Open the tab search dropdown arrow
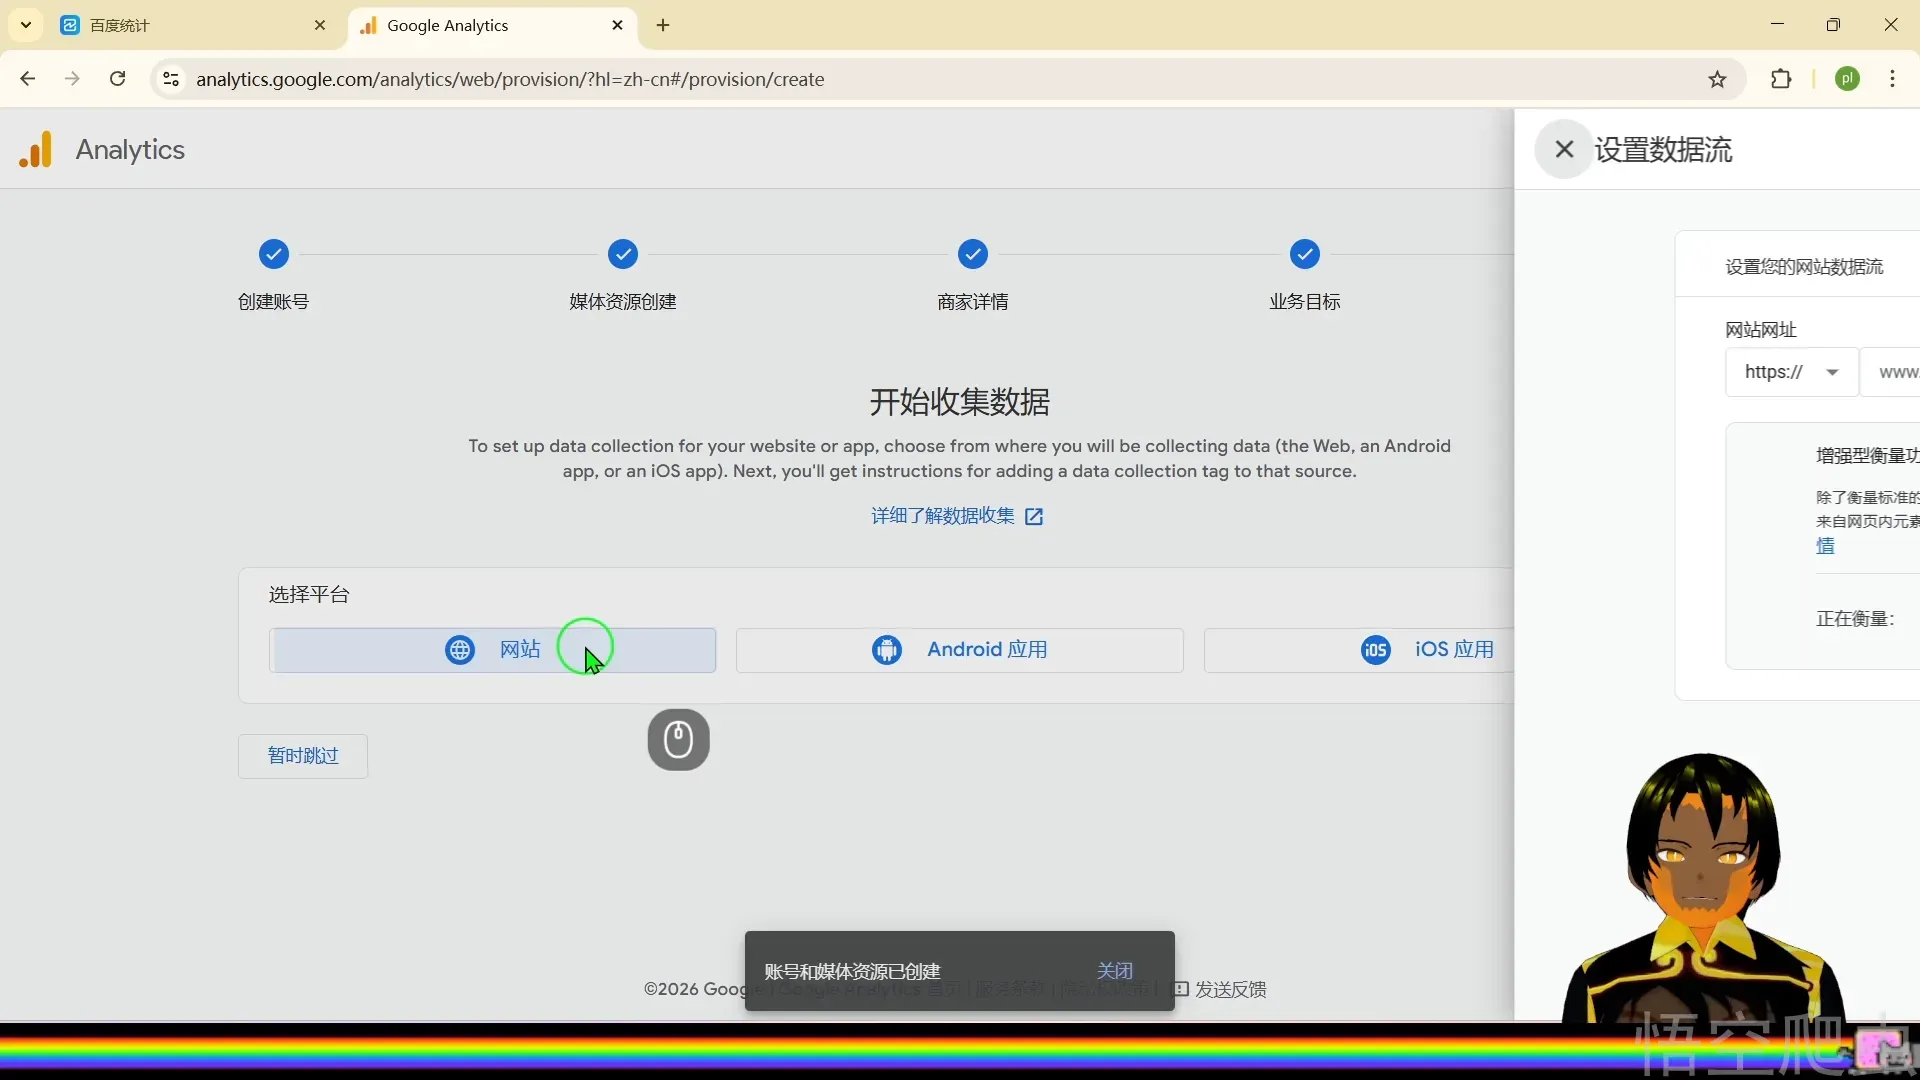The image size is (1920, 1080). (x=26, y=26)
